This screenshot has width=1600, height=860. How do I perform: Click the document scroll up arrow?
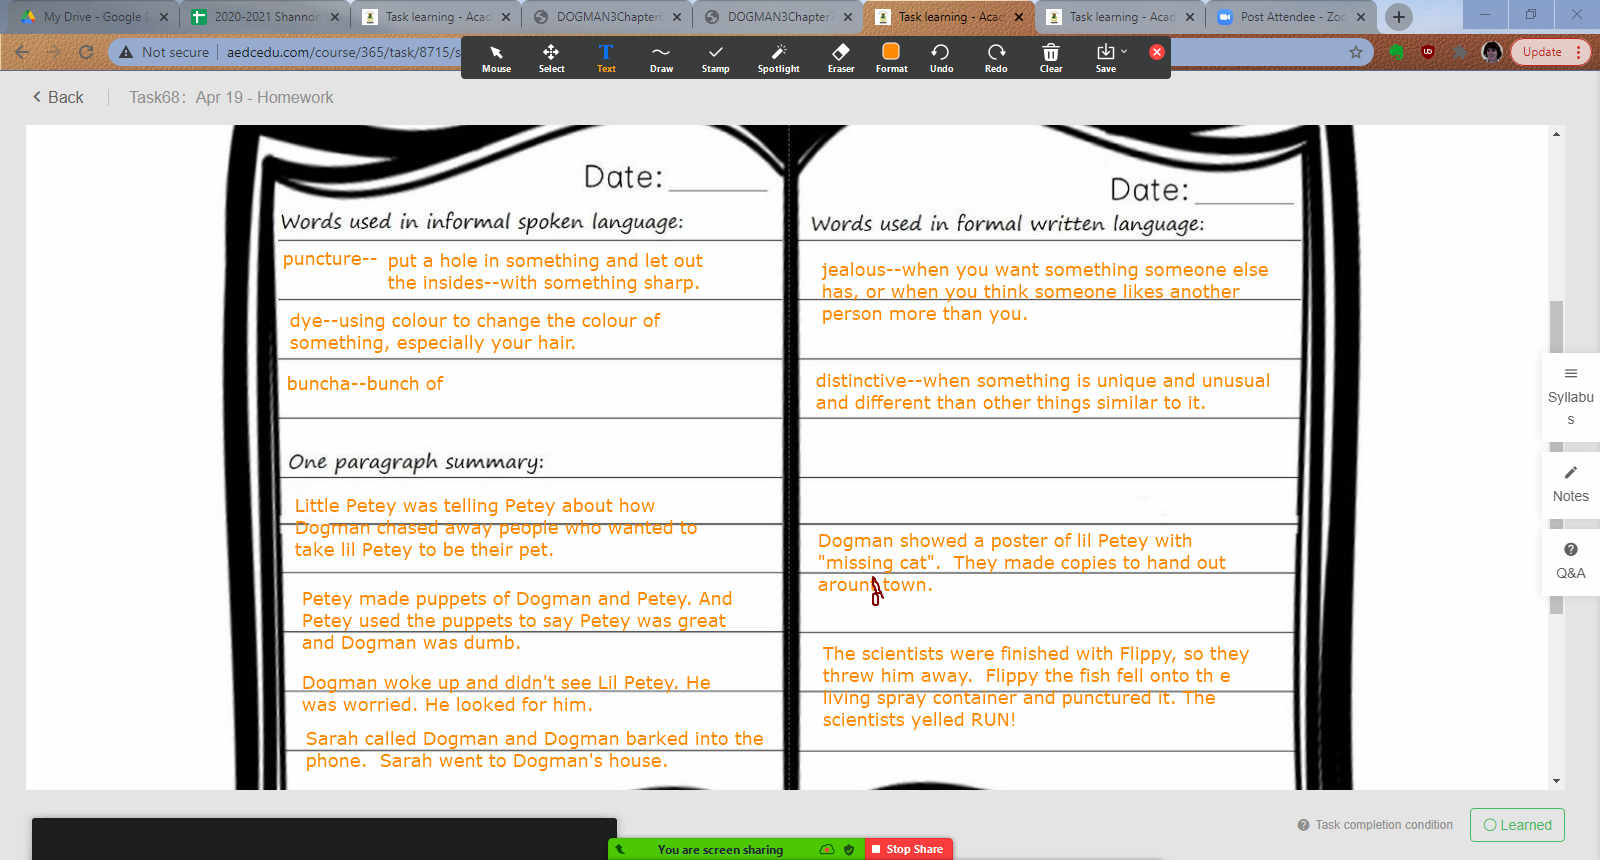1556,134
